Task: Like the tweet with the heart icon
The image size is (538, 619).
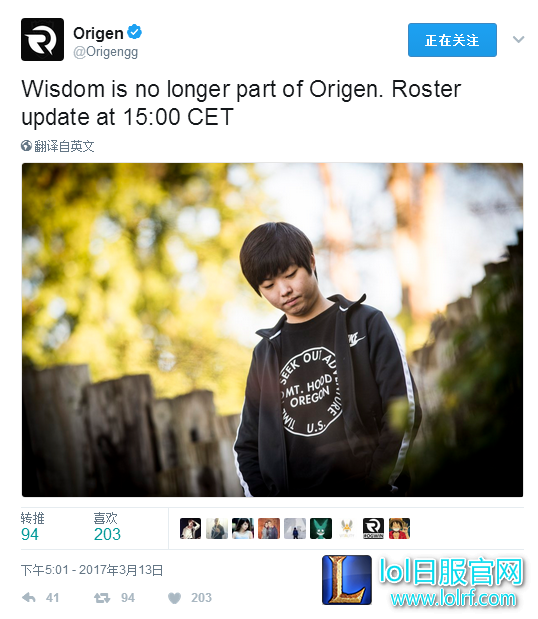Action: point(174,598)
